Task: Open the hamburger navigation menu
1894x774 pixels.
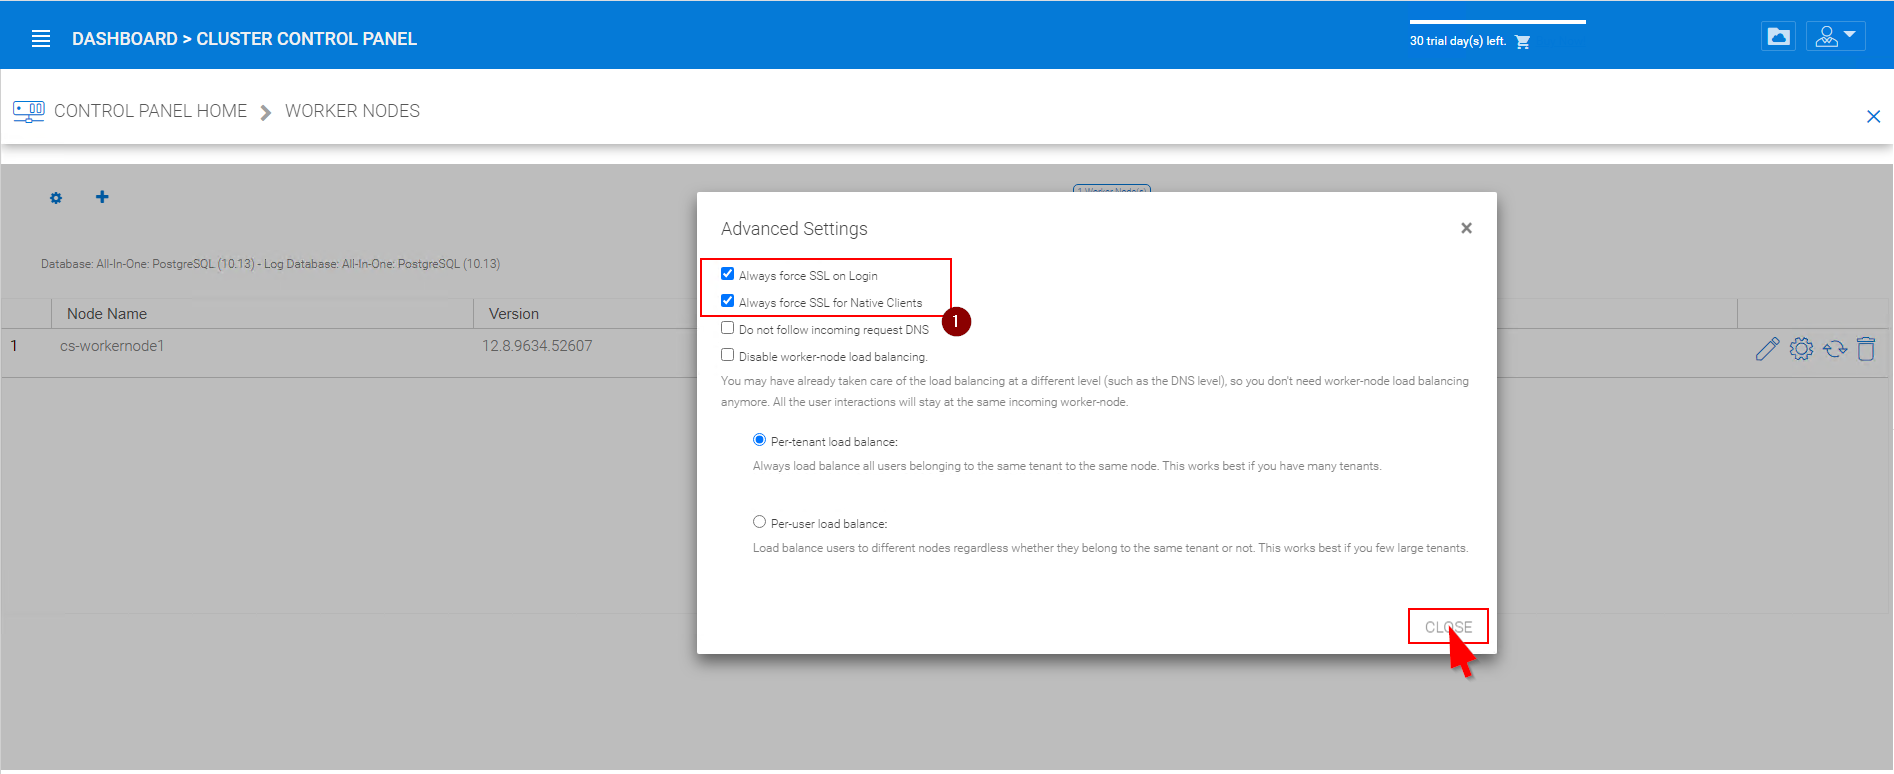Action: [41, 39]
